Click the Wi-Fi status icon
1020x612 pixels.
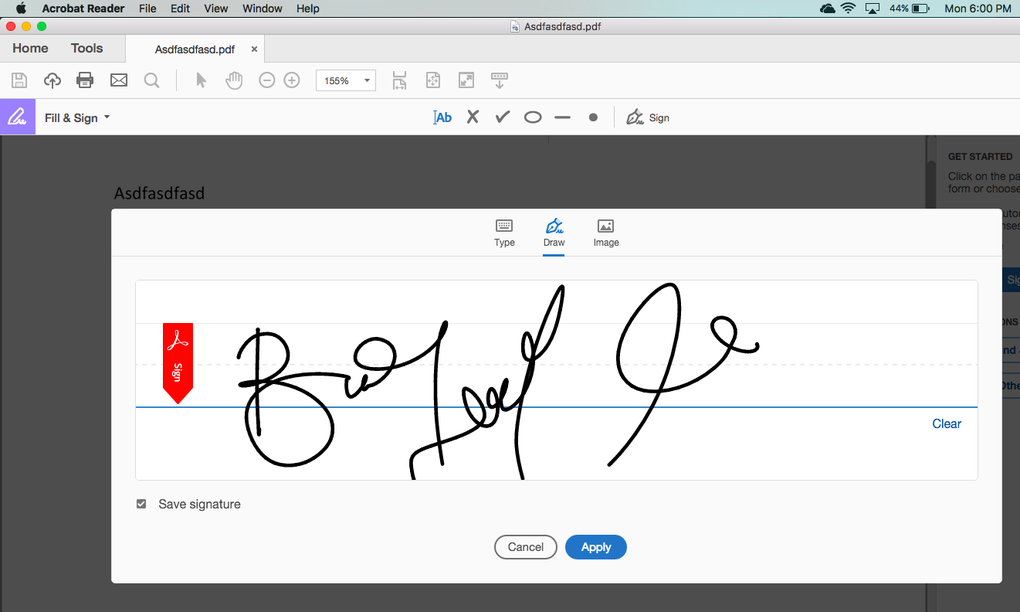coord(848,8)
